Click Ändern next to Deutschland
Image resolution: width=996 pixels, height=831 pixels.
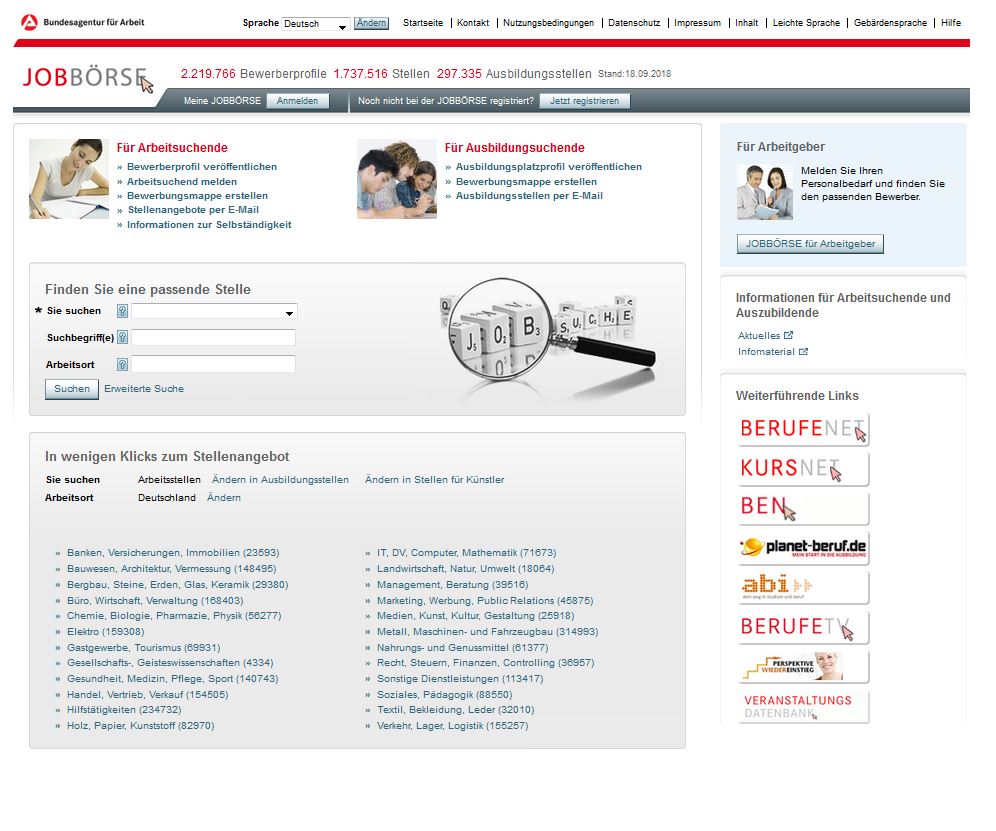pos(224,497)
